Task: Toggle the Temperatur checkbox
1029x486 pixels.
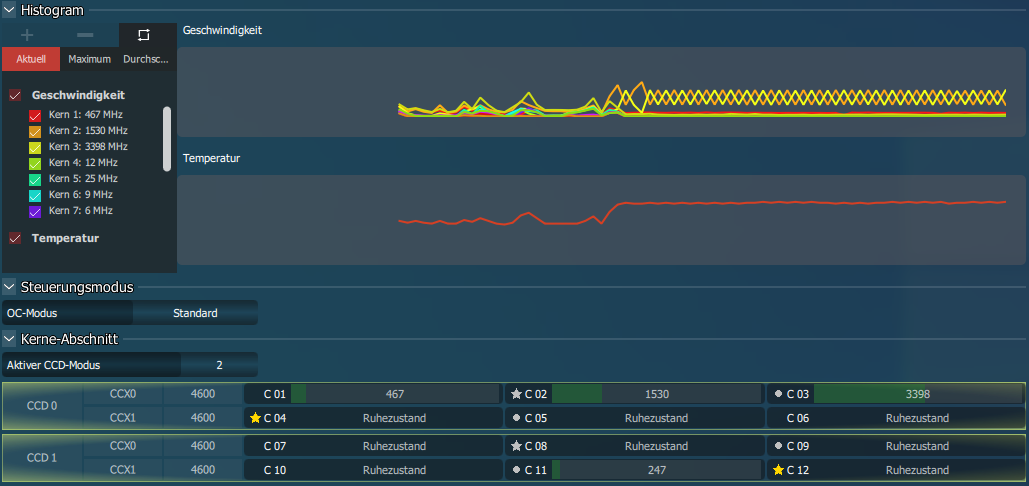Action: (15, 239)
